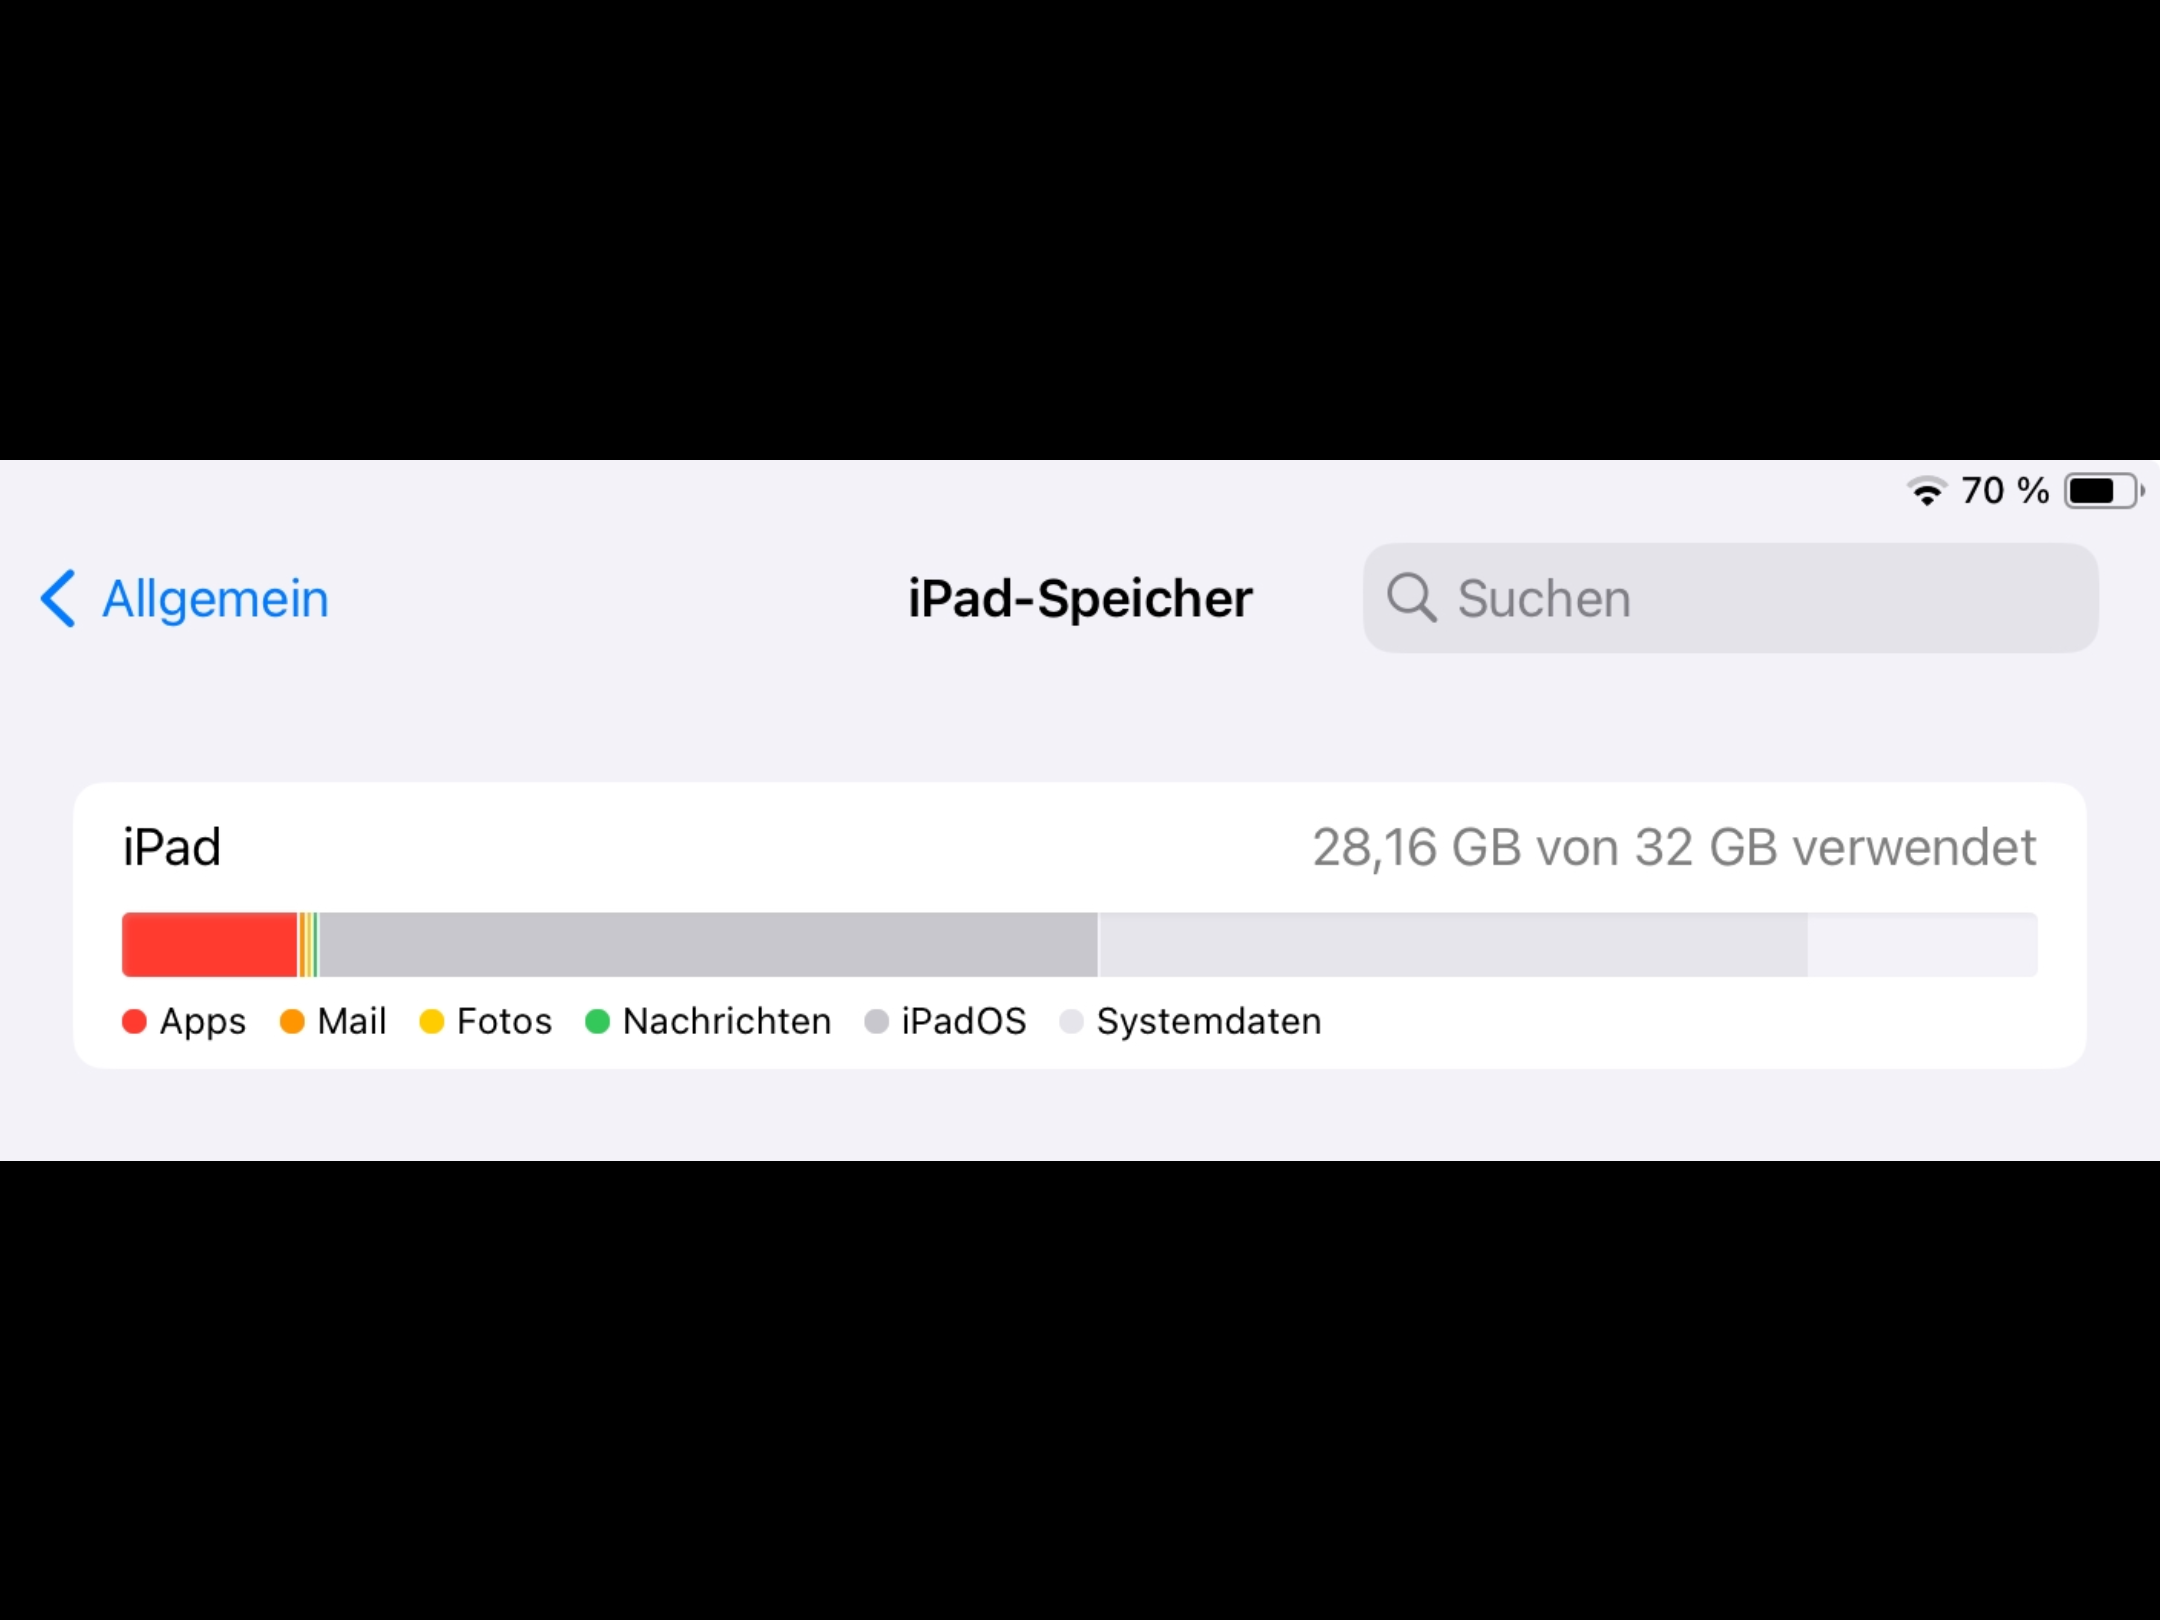Select the light gray Systemdaten legend dot
This screenshot has width=2160, height=1620.
pos(1073,1021)
